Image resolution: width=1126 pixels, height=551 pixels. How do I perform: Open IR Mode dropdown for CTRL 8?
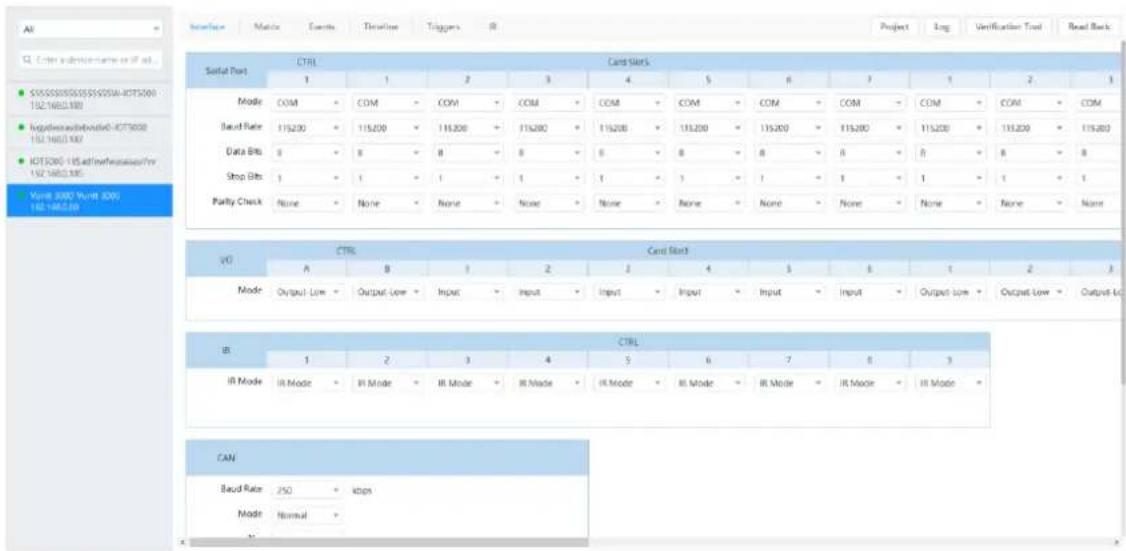[x=872, y=384]
